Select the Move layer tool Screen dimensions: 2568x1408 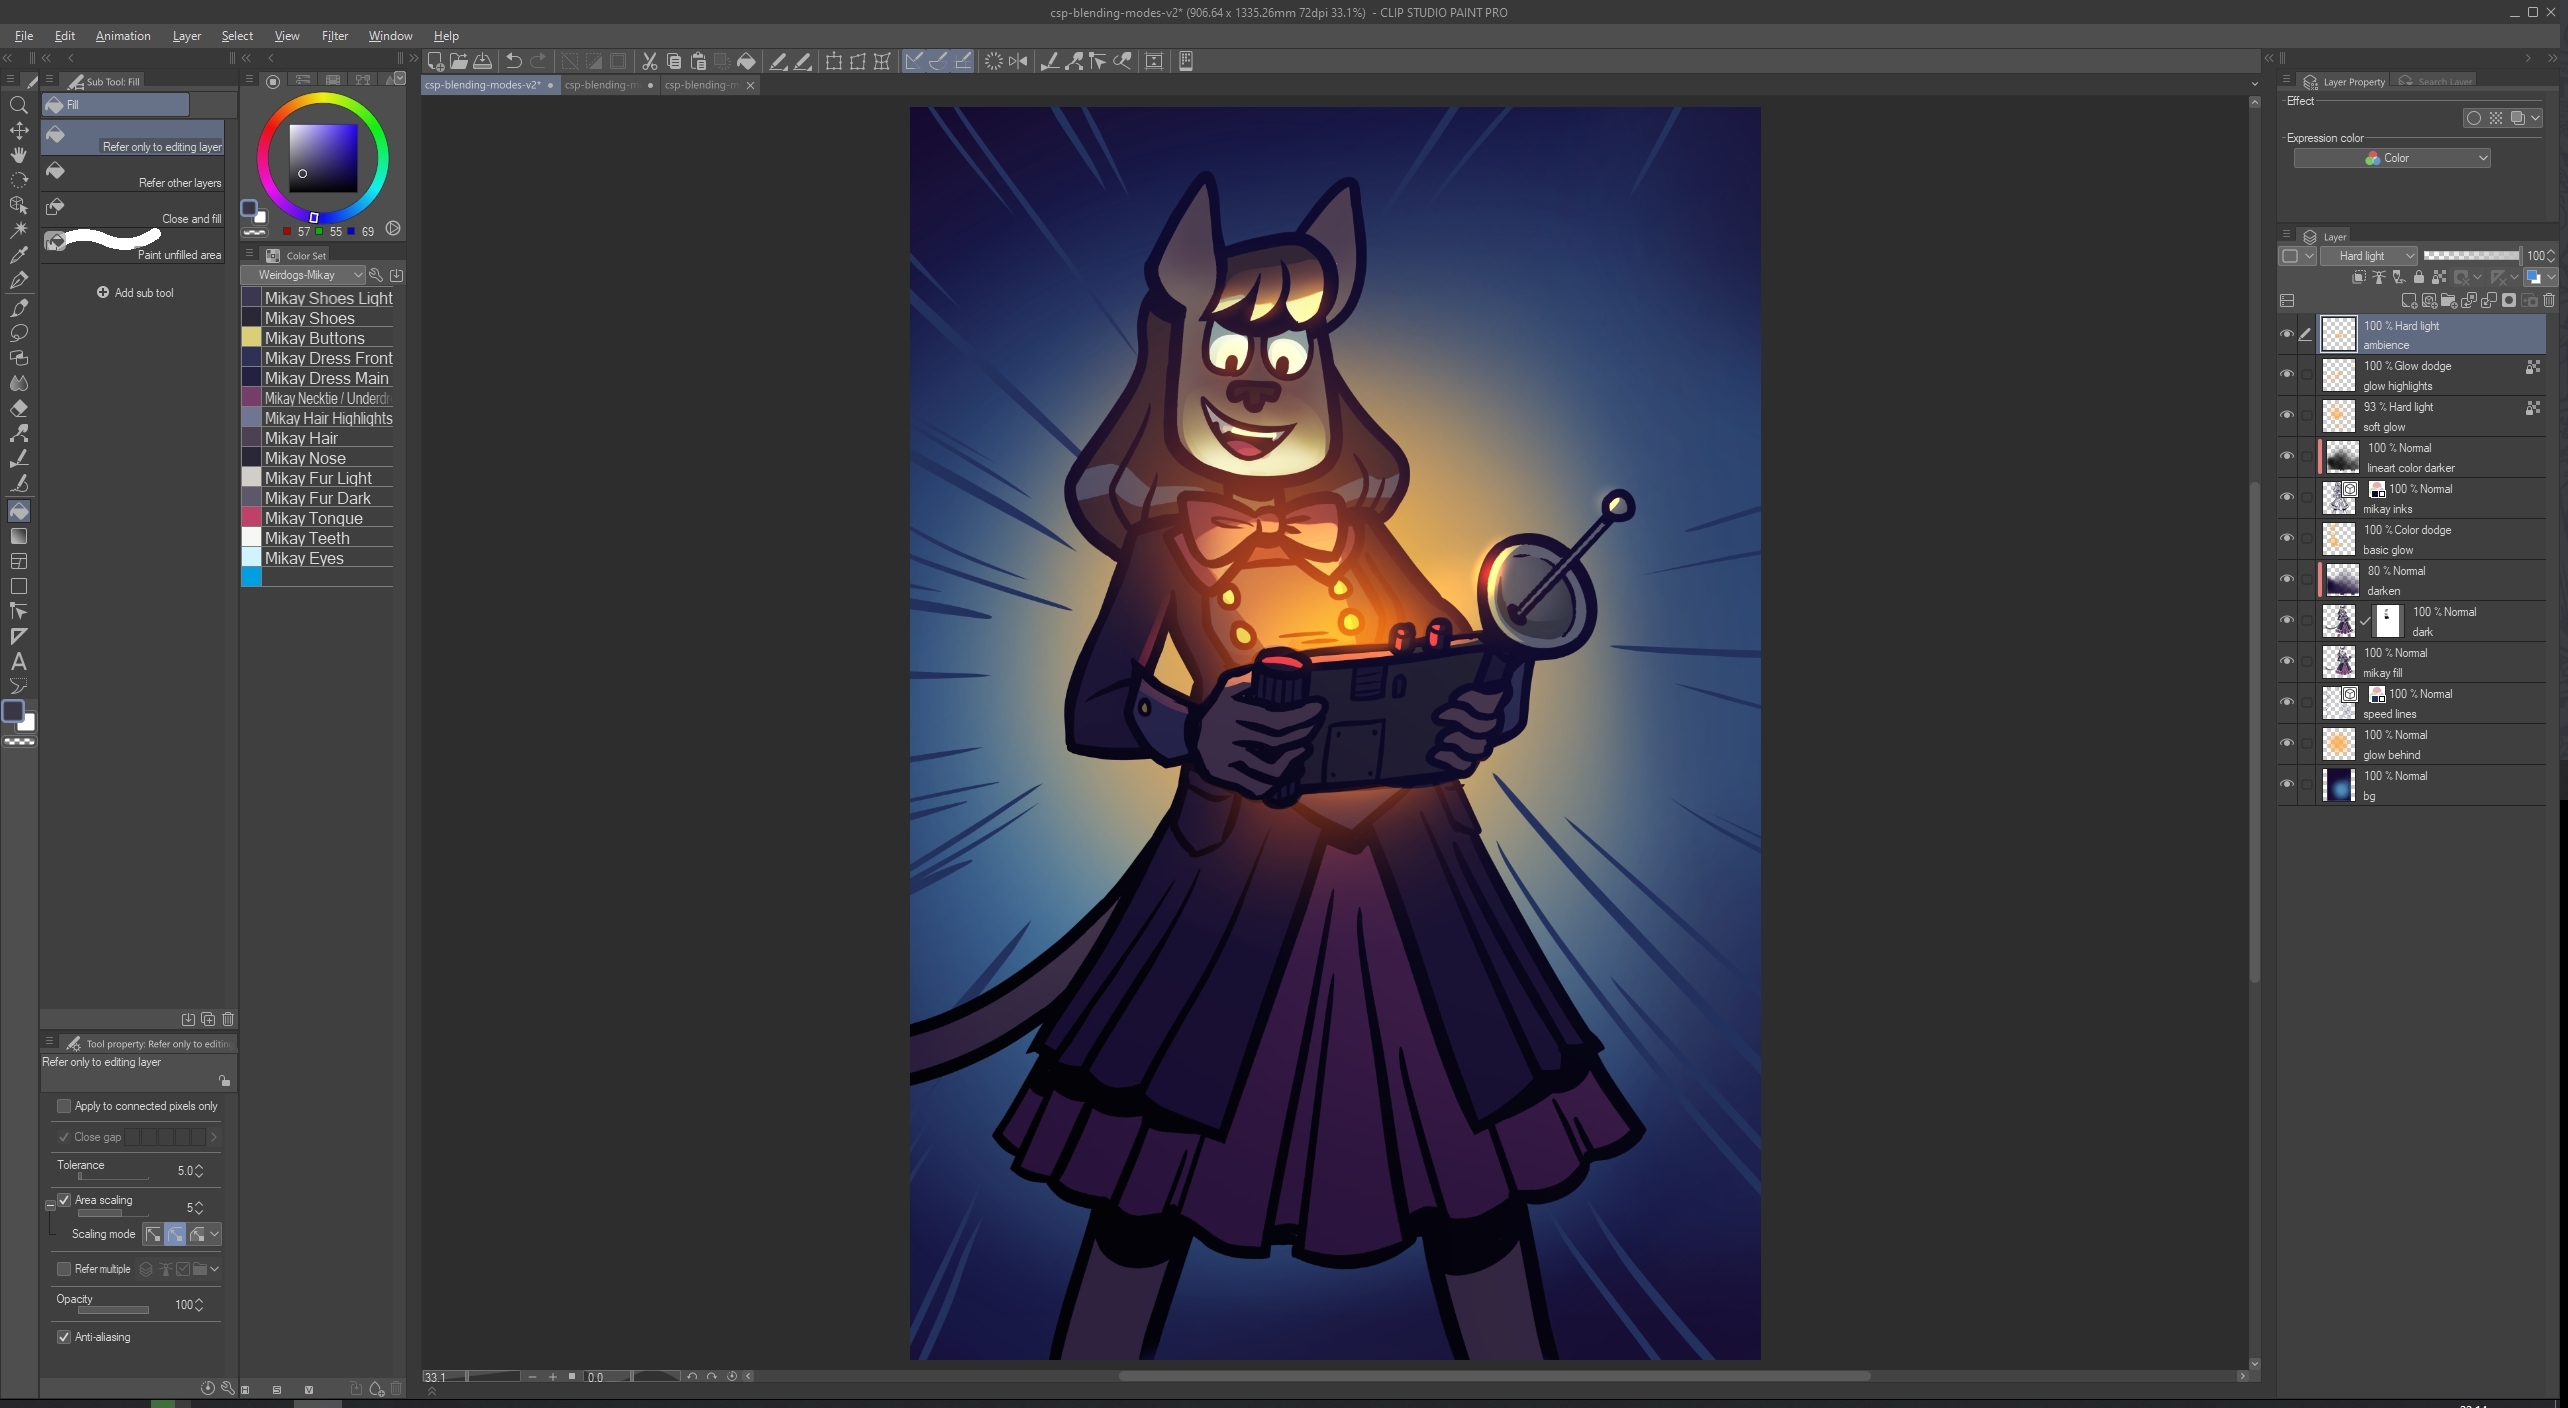pos(18,130)
